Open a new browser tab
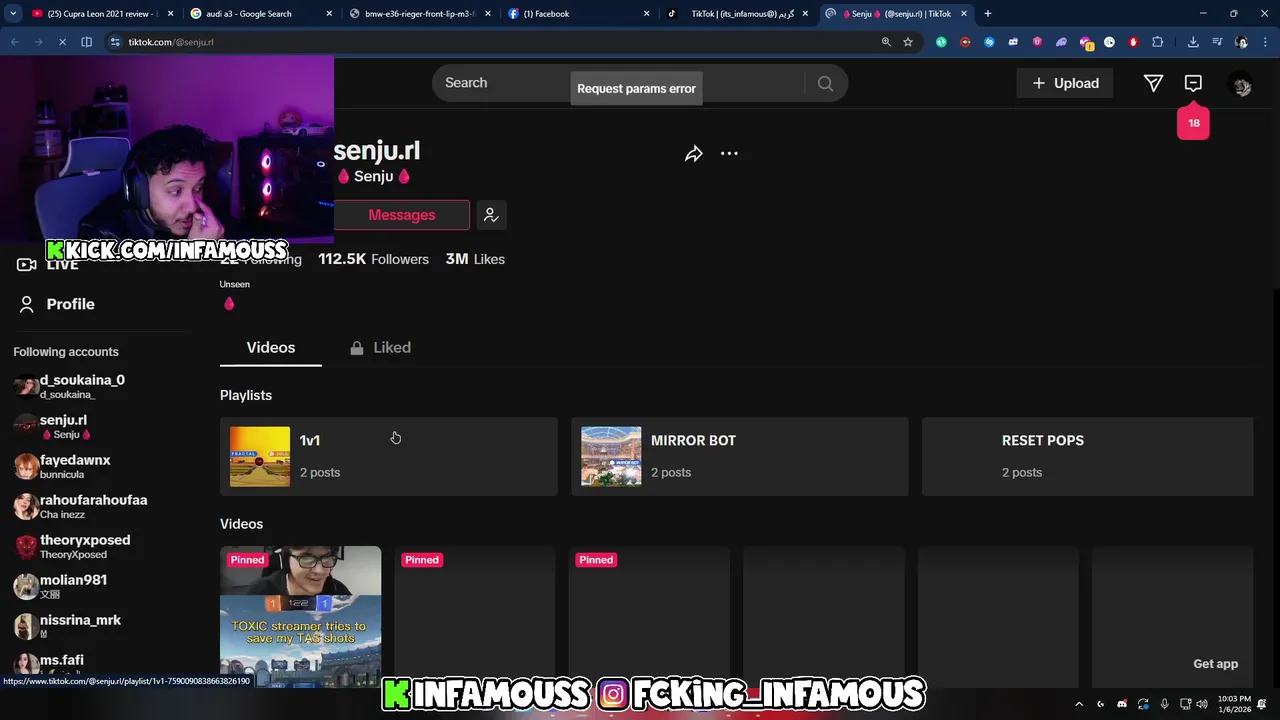Screen dimensions: 1280x720 pyautogui.click(x=988, y=14)
